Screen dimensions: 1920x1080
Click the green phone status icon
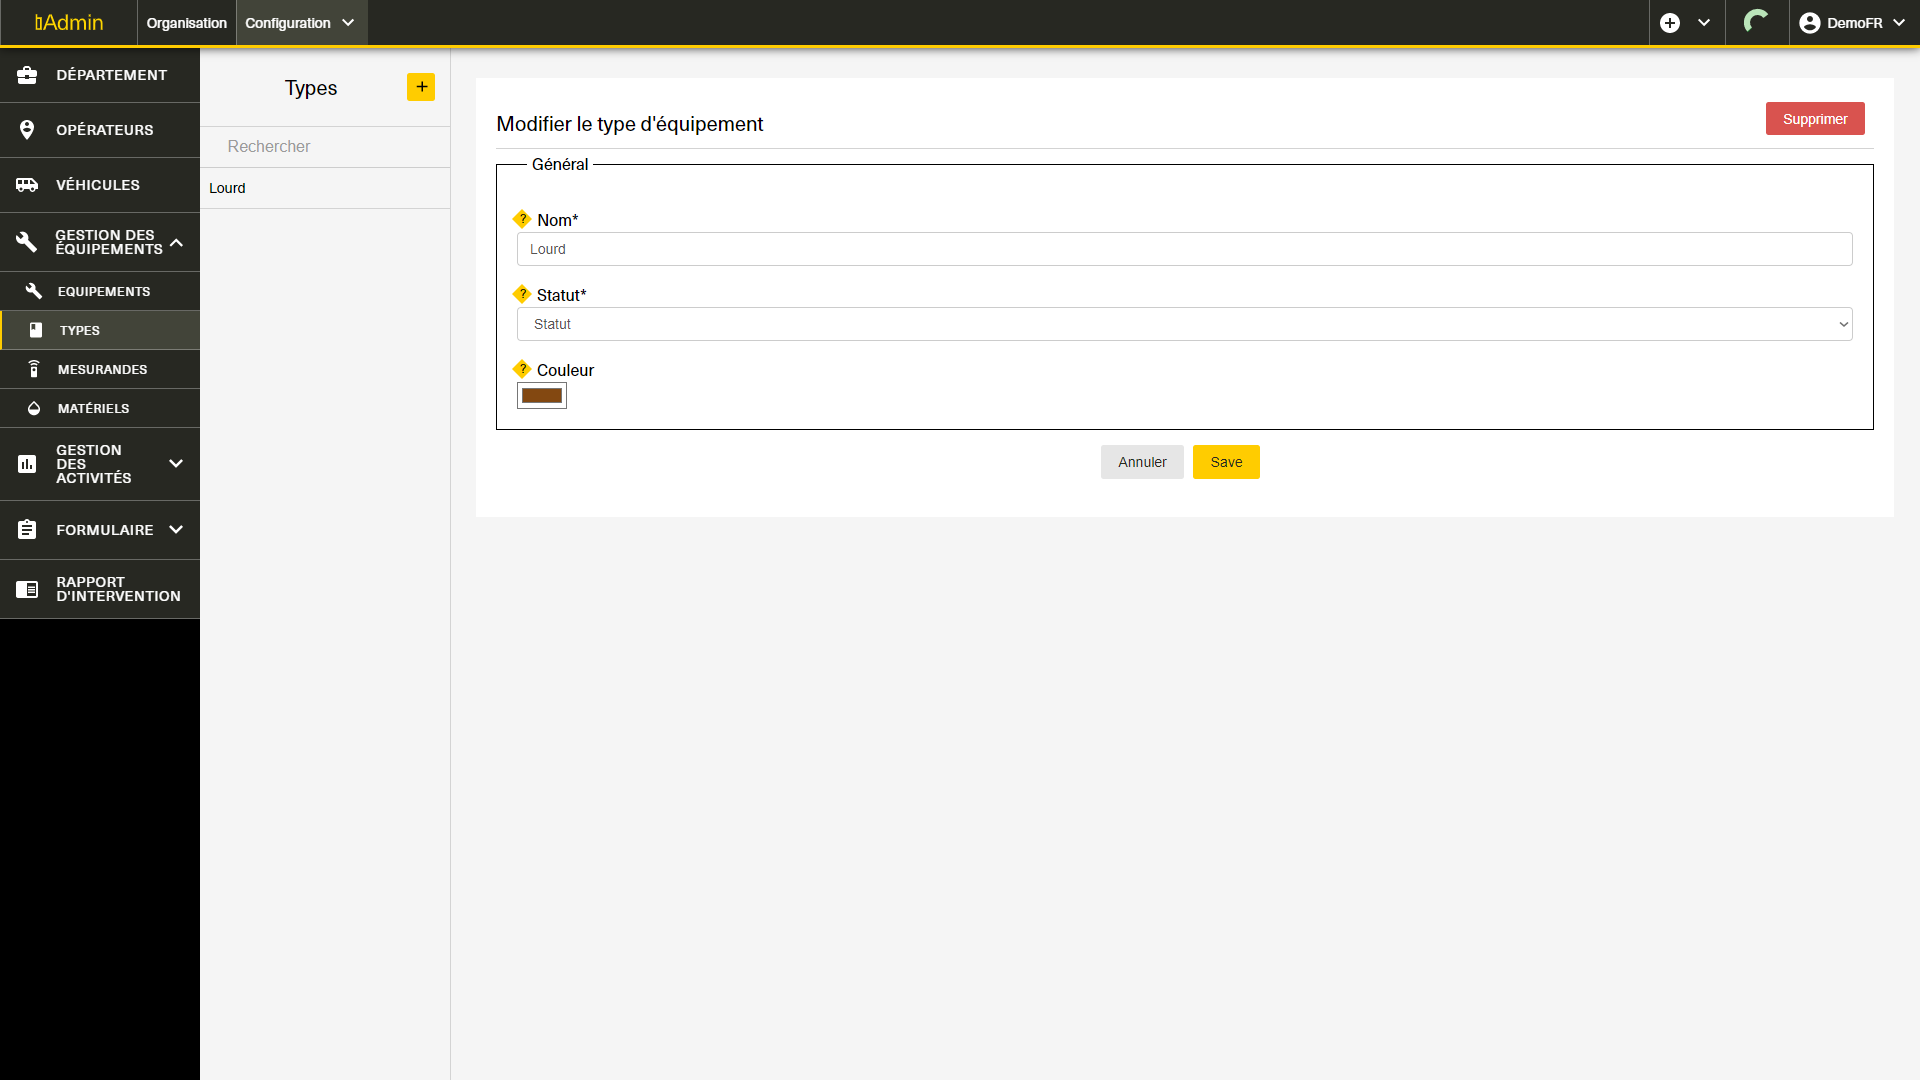[x=1756, y=22]
